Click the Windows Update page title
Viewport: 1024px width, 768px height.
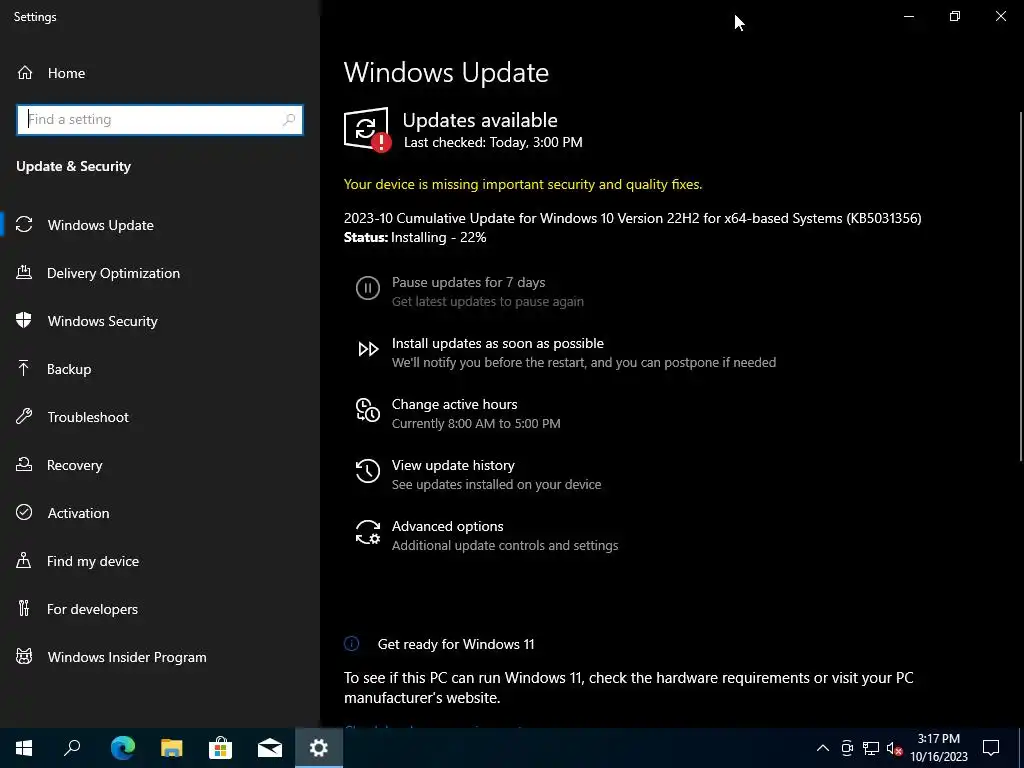pyautogui.click(x=447, y=72)
